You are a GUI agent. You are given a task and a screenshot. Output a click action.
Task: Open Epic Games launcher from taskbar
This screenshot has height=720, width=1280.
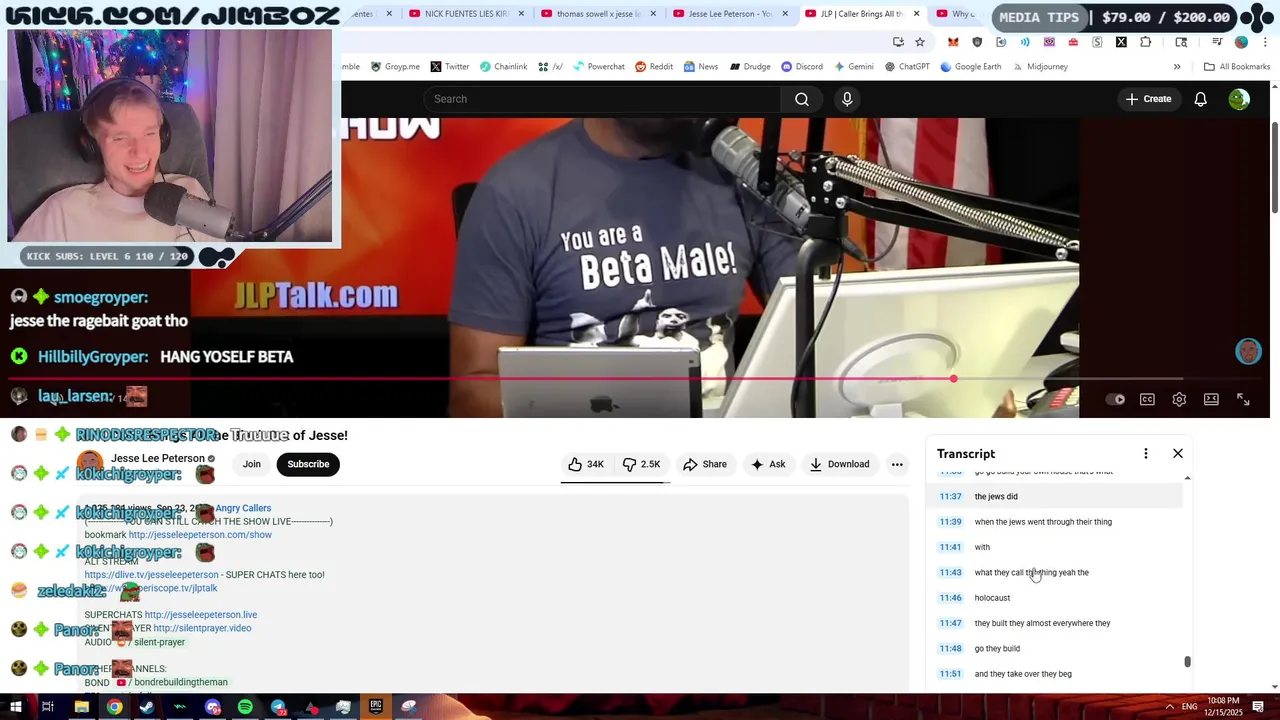coord(376,707)
